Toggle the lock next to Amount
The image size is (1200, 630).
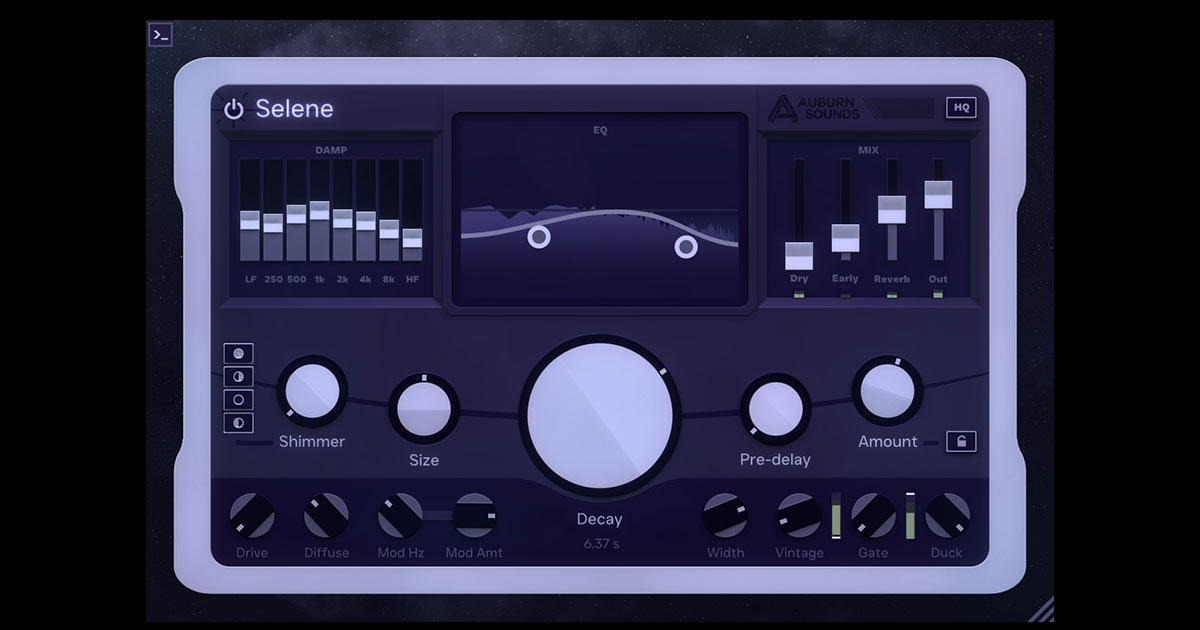point(961,441)
